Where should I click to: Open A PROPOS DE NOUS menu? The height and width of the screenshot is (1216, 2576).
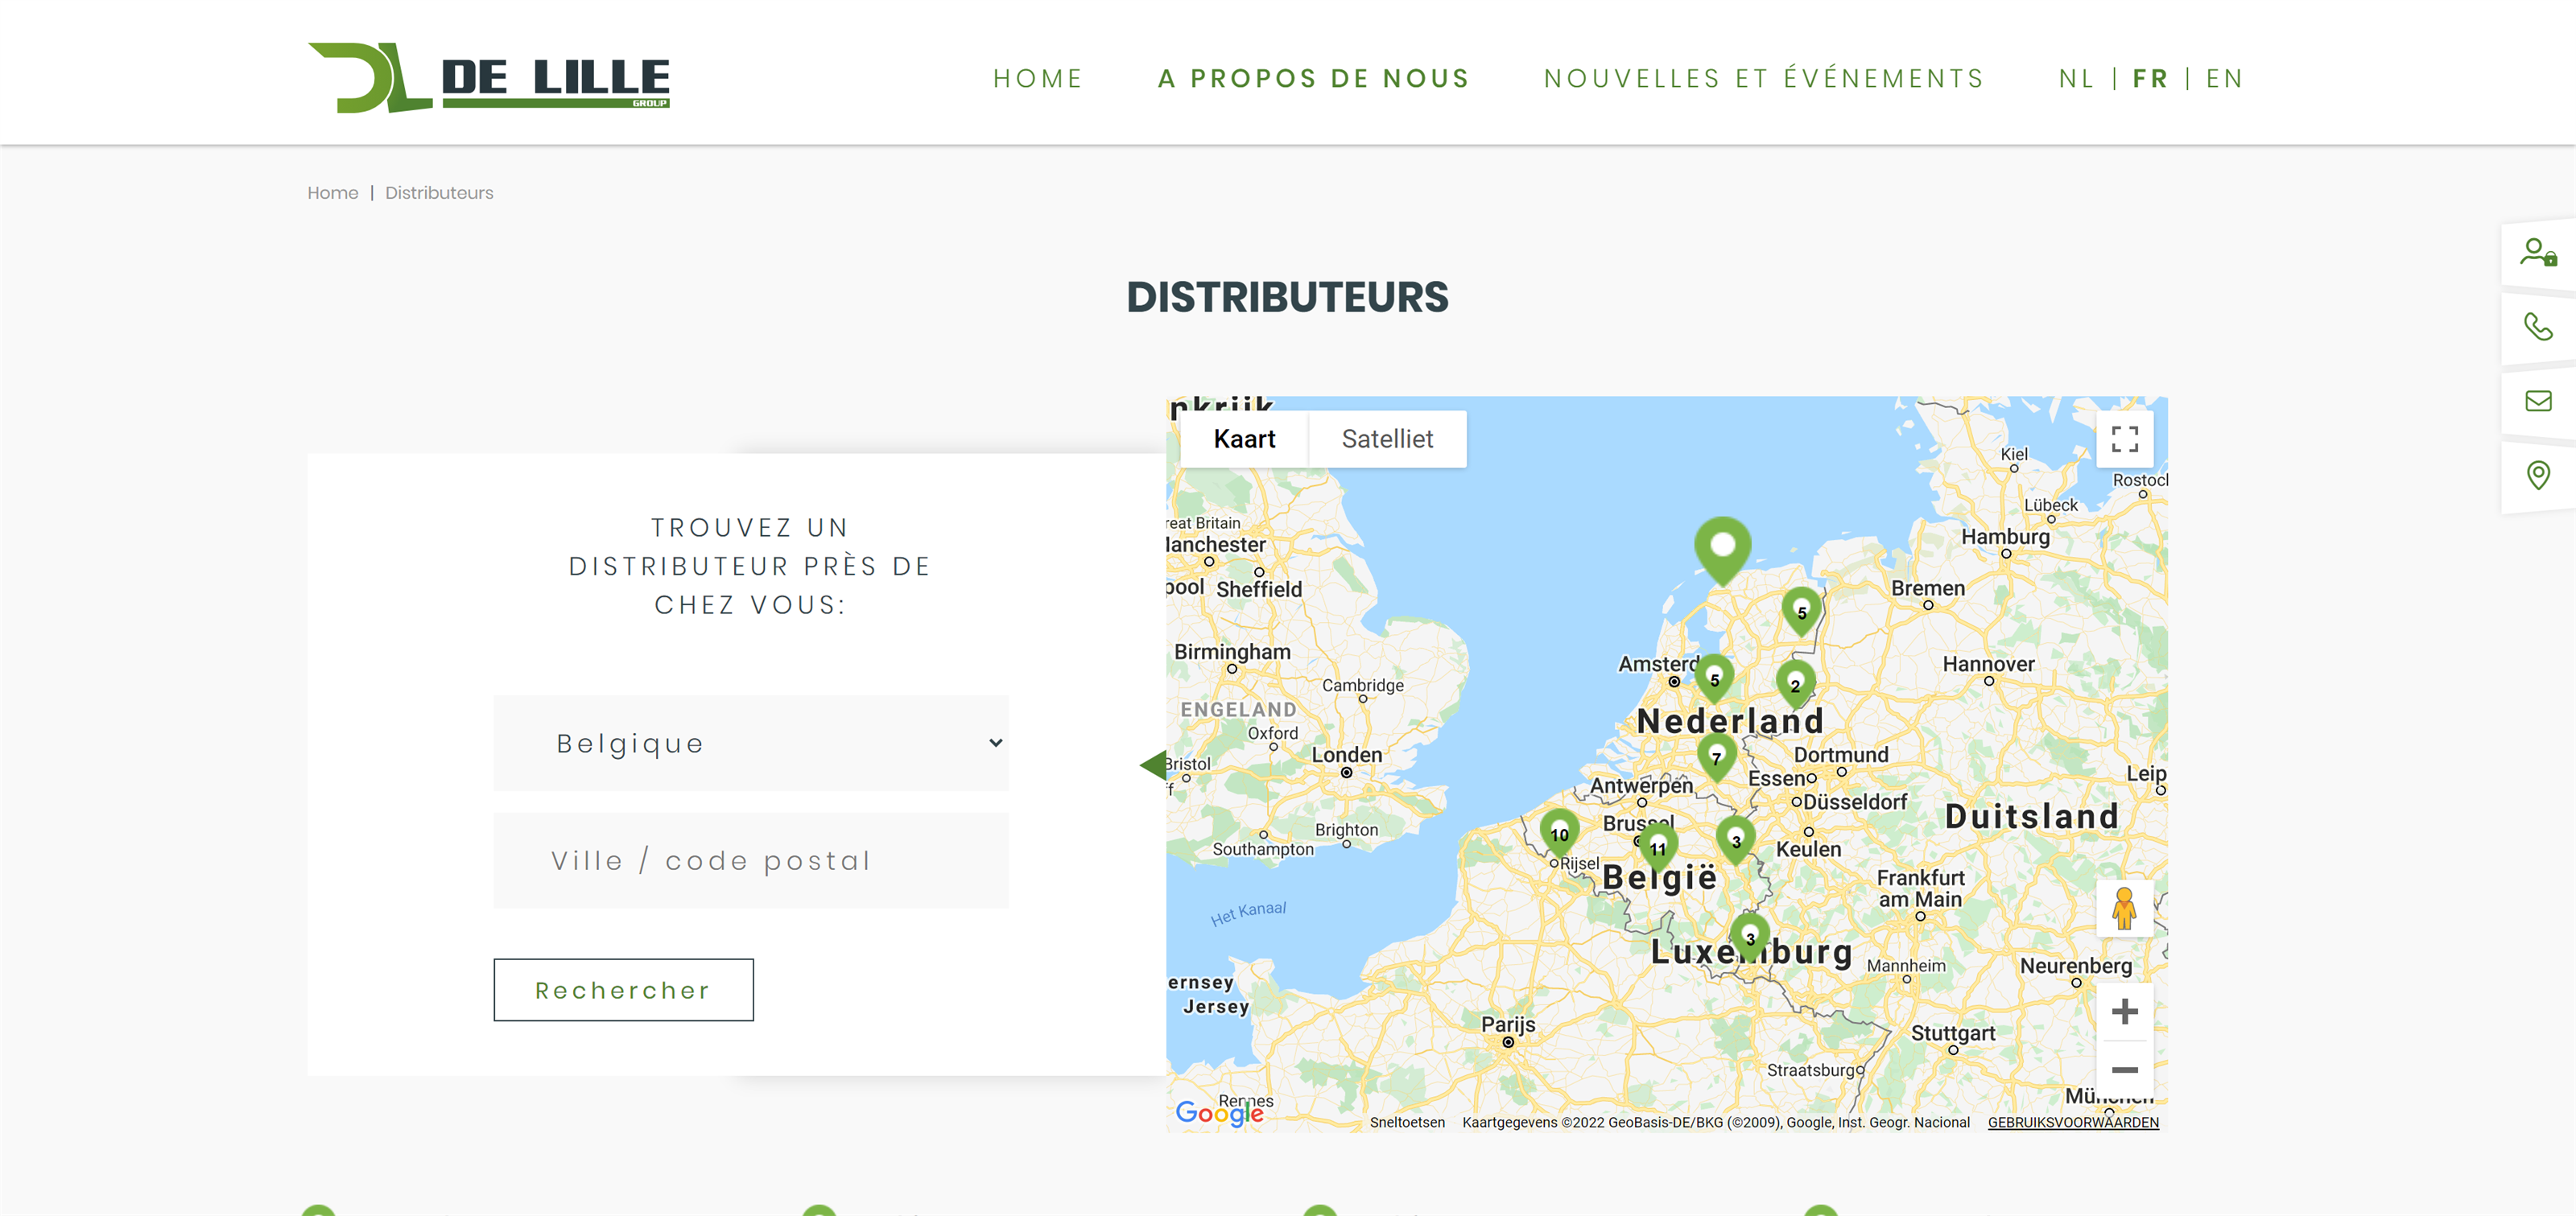[1313, 79]
